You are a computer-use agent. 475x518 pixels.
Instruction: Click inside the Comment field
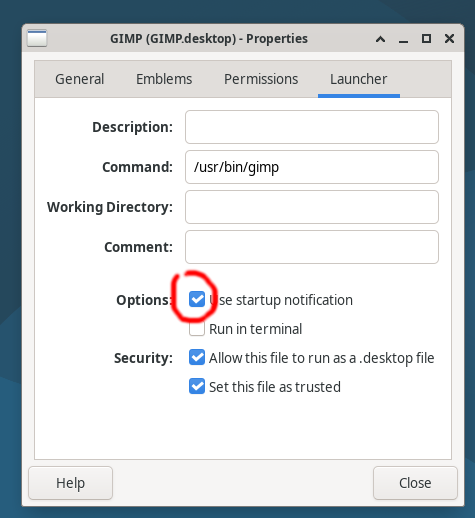(x=312, y=247)
